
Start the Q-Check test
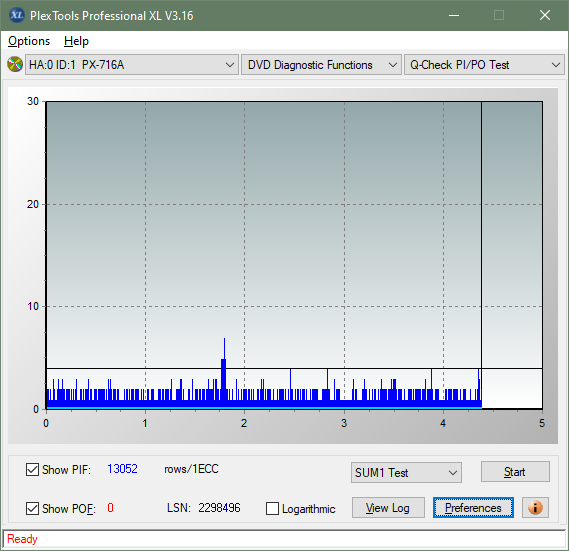[x=515, y=472]
